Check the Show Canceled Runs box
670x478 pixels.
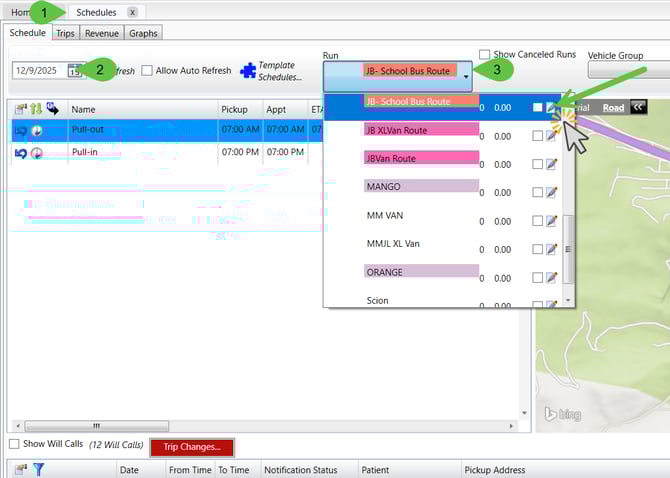tap(485, 54)
